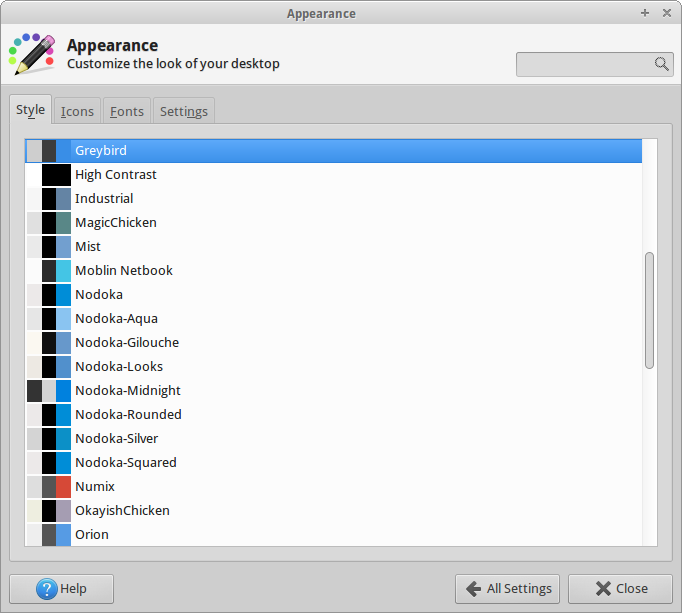
Task: Click the teal MagicChicken color swatch
Action: [x=64, y=223]
